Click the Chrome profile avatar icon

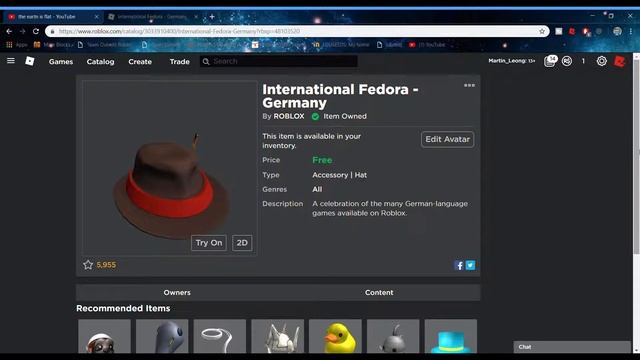click(617, 31)
